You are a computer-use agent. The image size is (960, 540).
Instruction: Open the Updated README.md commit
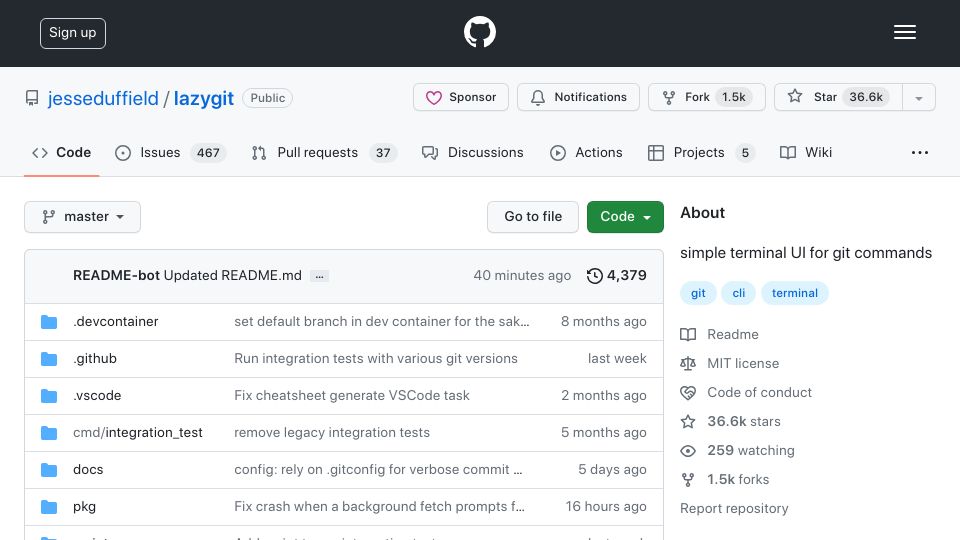point(233,276)
